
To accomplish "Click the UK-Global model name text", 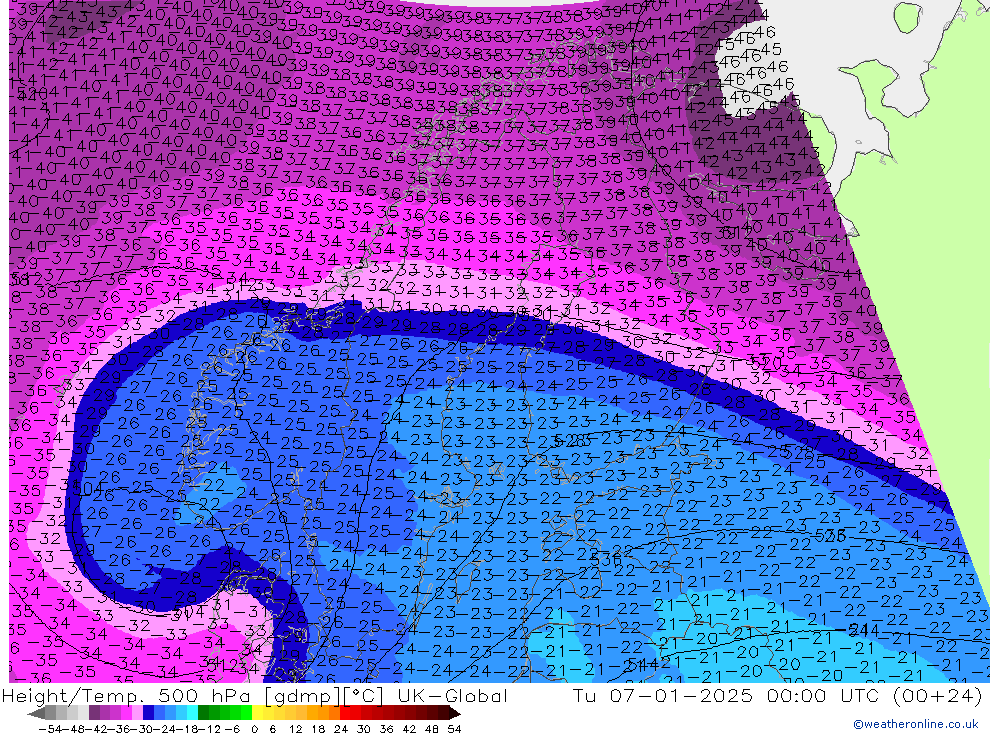I will (x=452, y=695).
